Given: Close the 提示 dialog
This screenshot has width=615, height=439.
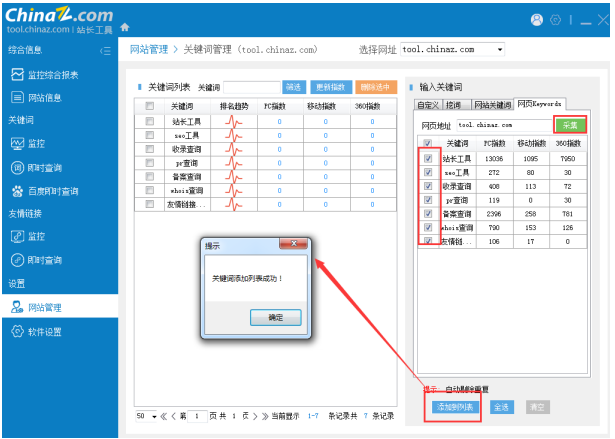Looking at the screenshot, I should point(293,244).
